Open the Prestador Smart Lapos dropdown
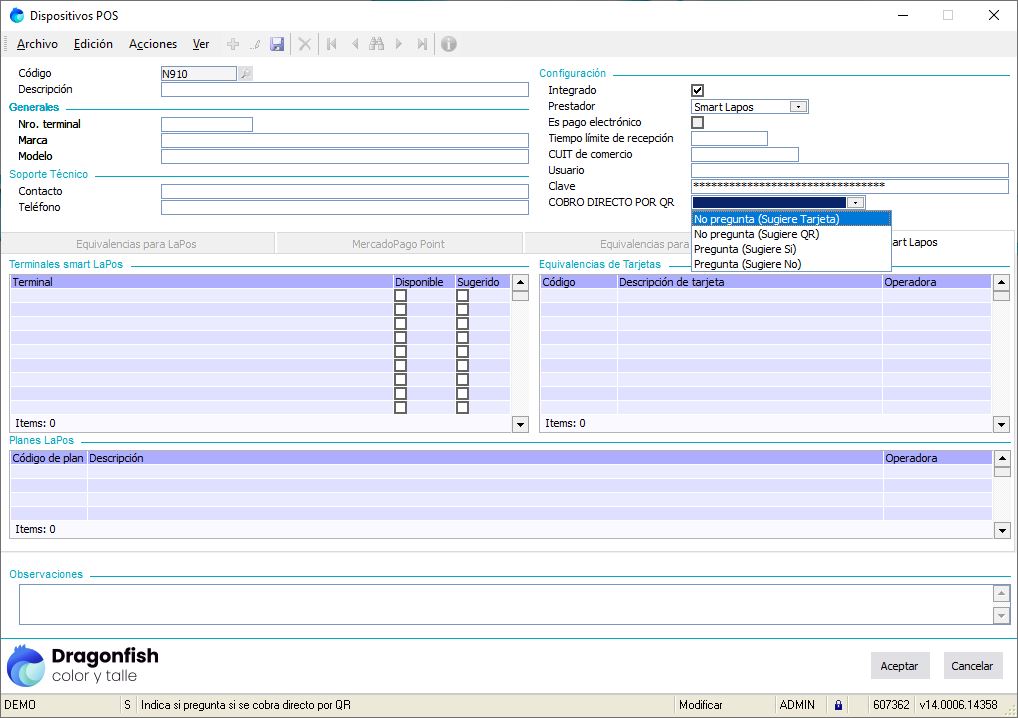This screenshot has width=1018, height=718. 799,106
